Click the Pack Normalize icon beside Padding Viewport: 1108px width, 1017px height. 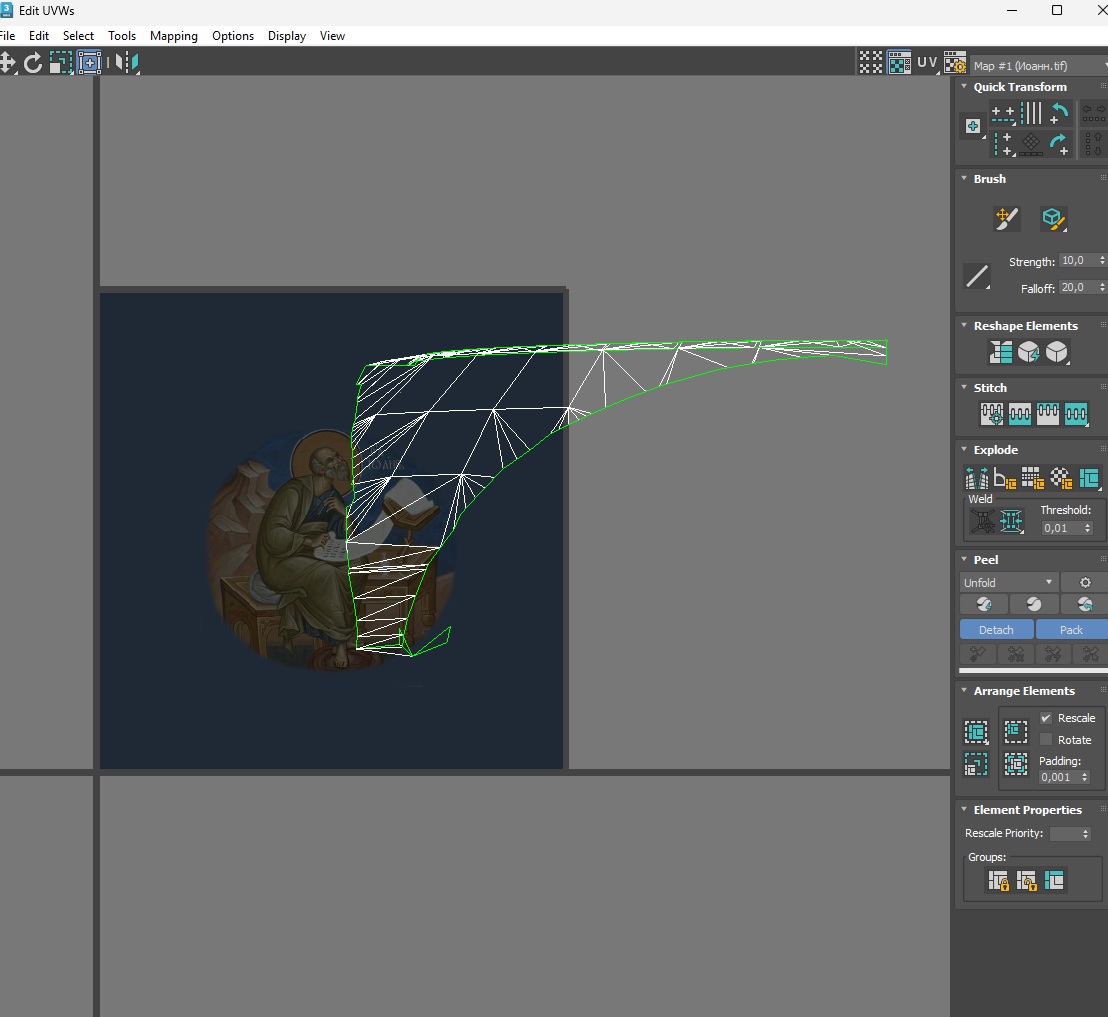pos(1016,764)
